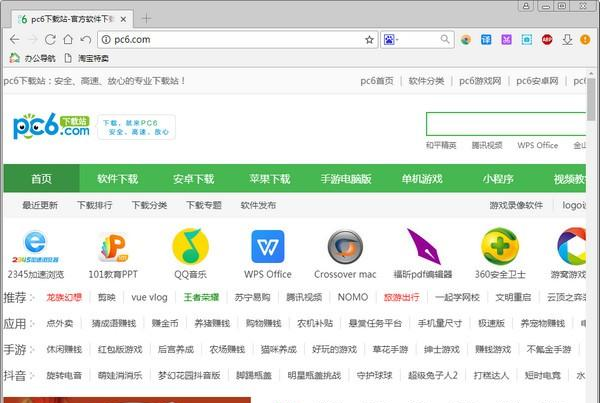Image resolution: width=600 pixels, height=403 pixels.
Task: Open the Crossover mac app icon
Action: click(345, 247)
